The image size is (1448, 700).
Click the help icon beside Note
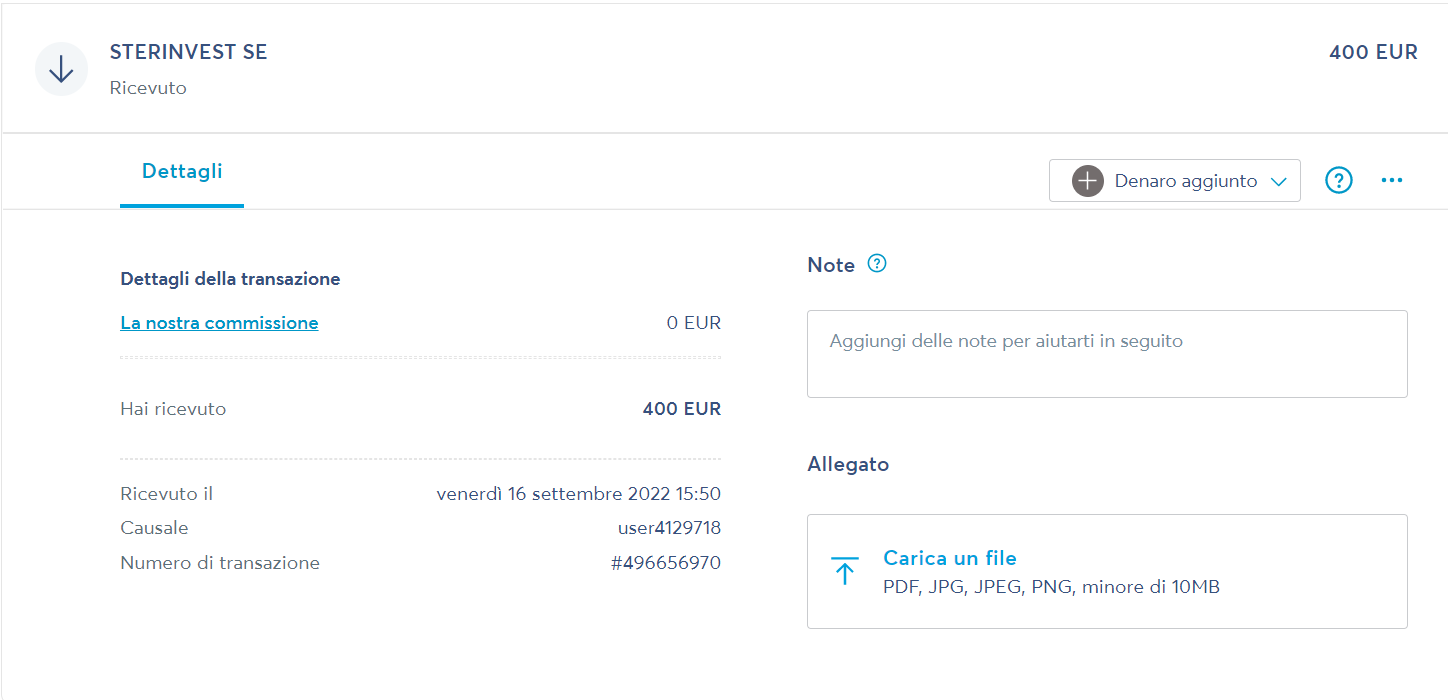point(877,264)
